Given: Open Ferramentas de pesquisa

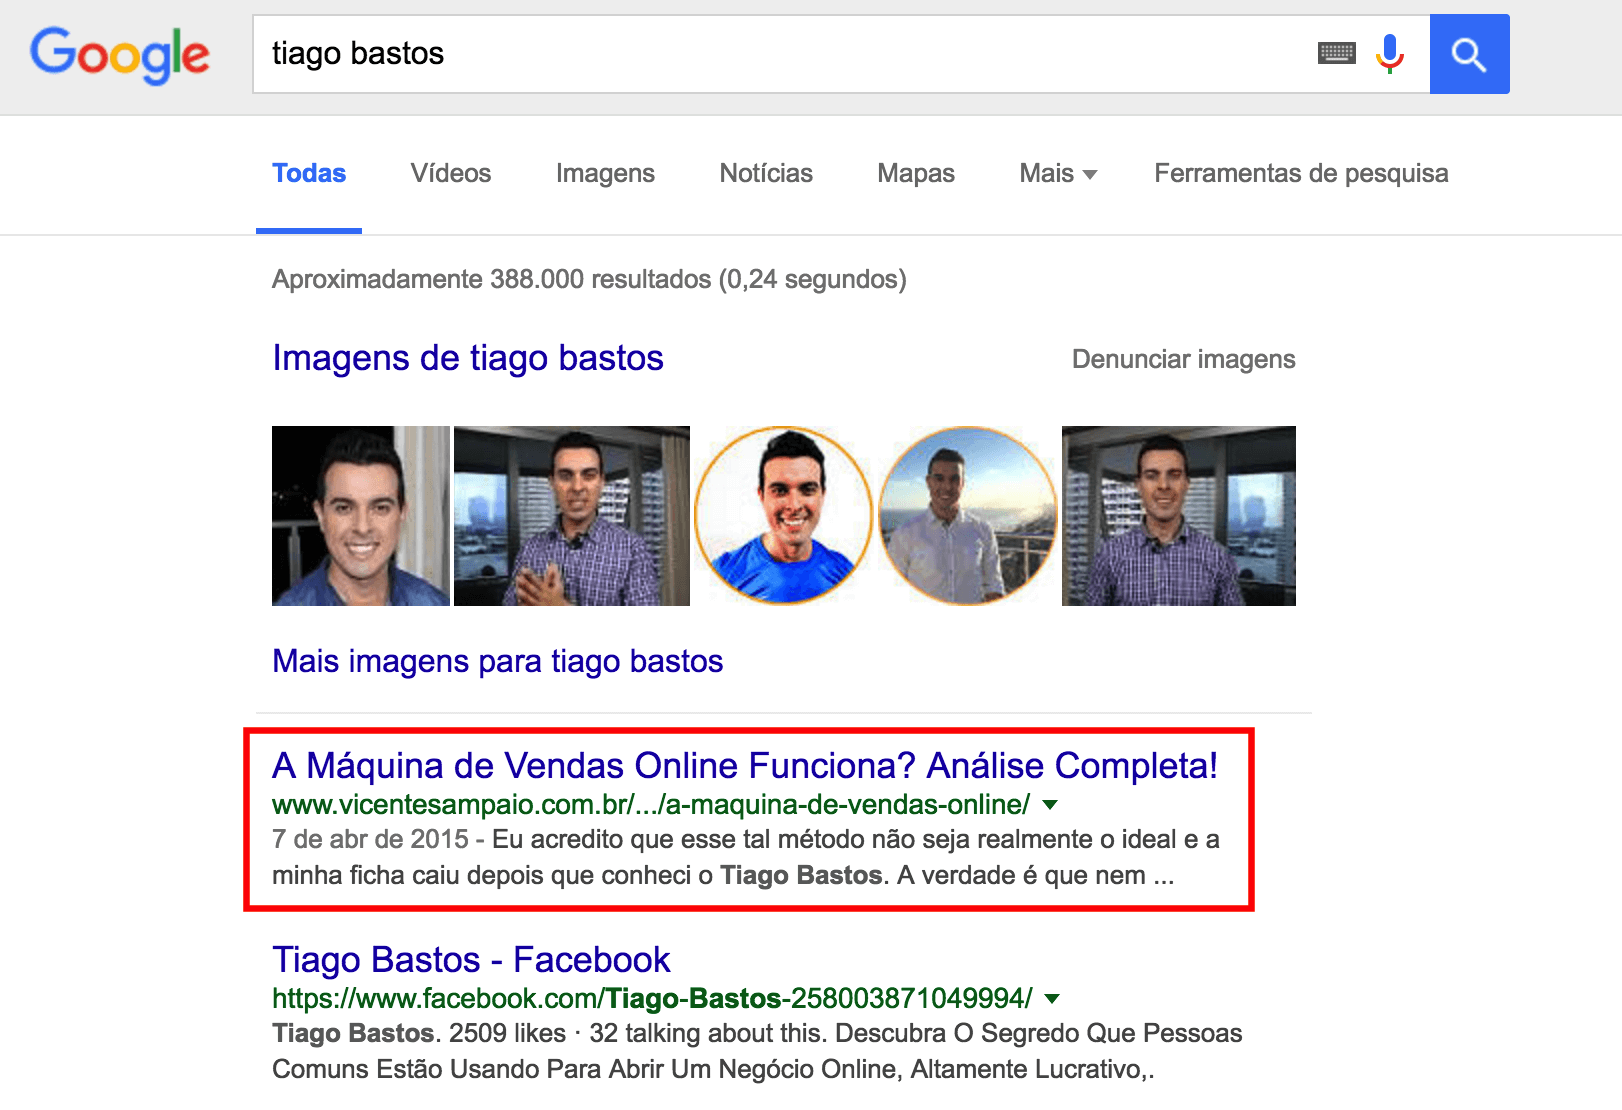Looking at the screenshot, I should (x=1301, y=174).
